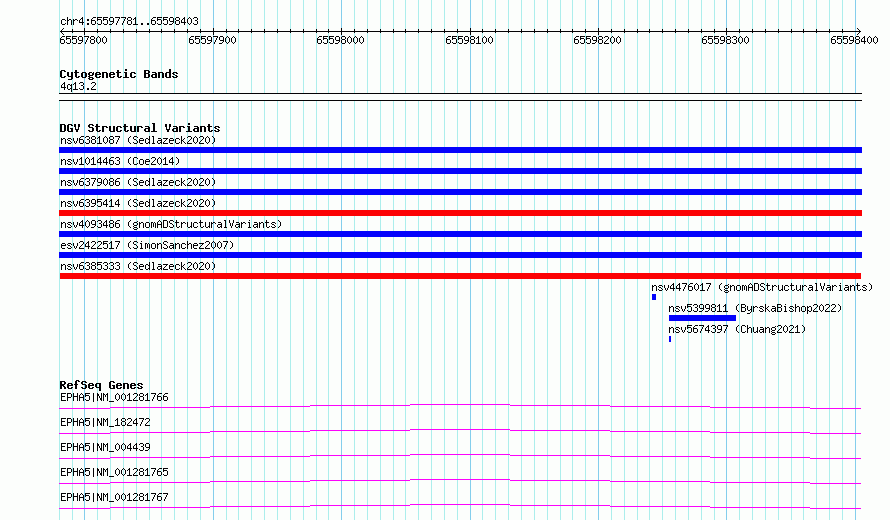Click ruler position 65597800
Viewport: 890px width, 520px height.
83,40
